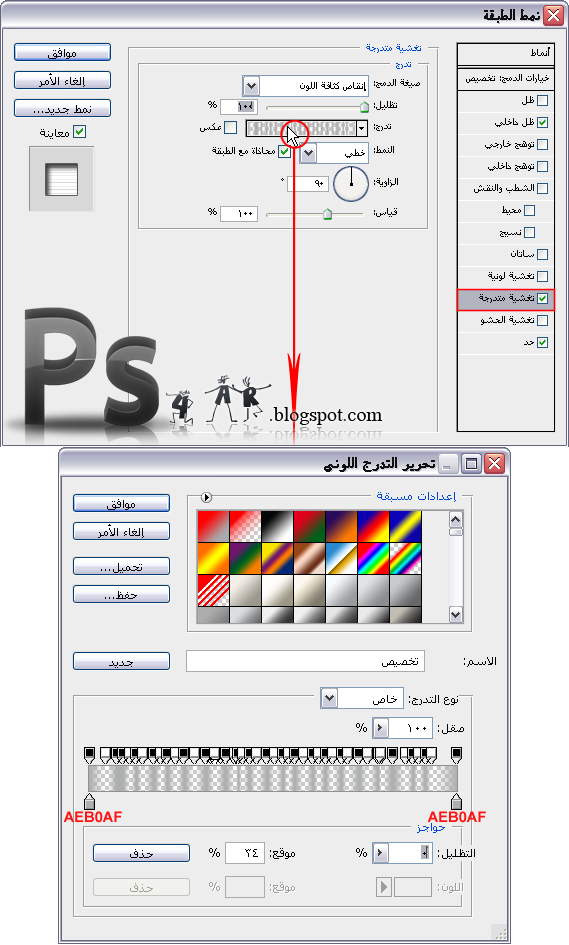Toggle the معاينة preview checkbox
Viewport: 569px width, 945px height.
point(80,131)
